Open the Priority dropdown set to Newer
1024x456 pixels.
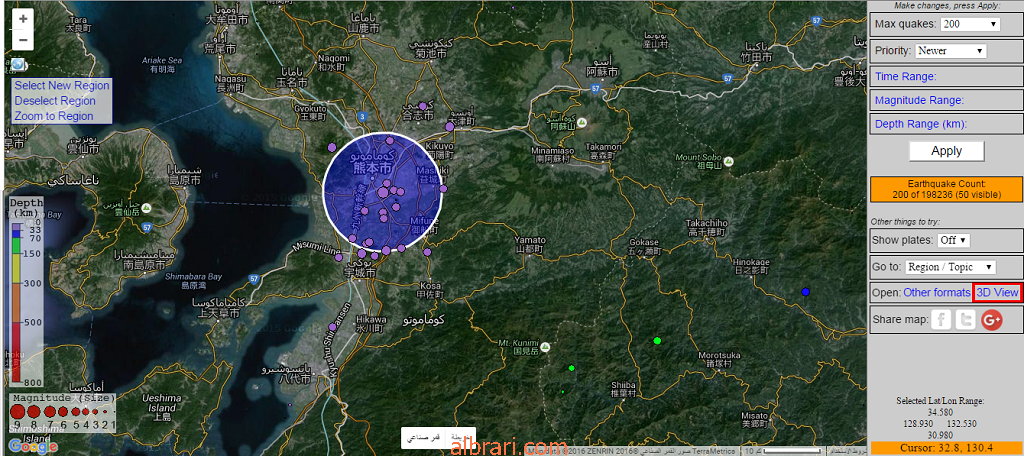pyautogui.click(x=951, y=50)
